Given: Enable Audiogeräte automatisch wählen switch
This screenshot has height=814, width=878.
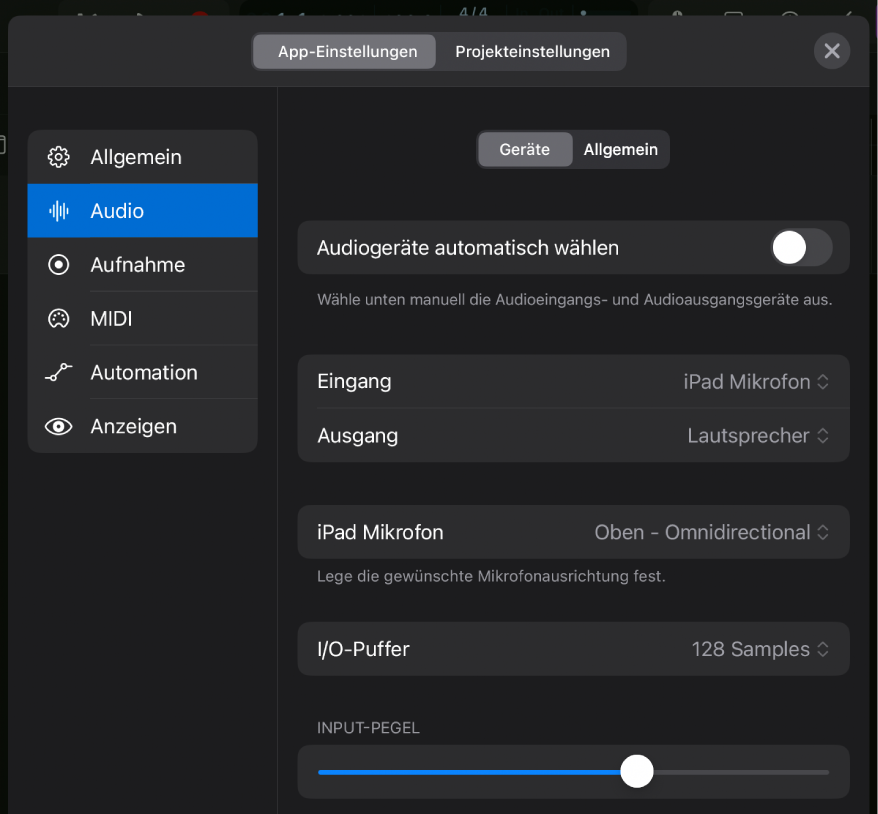Looking at the screenshot, I should tap(801, 248).
